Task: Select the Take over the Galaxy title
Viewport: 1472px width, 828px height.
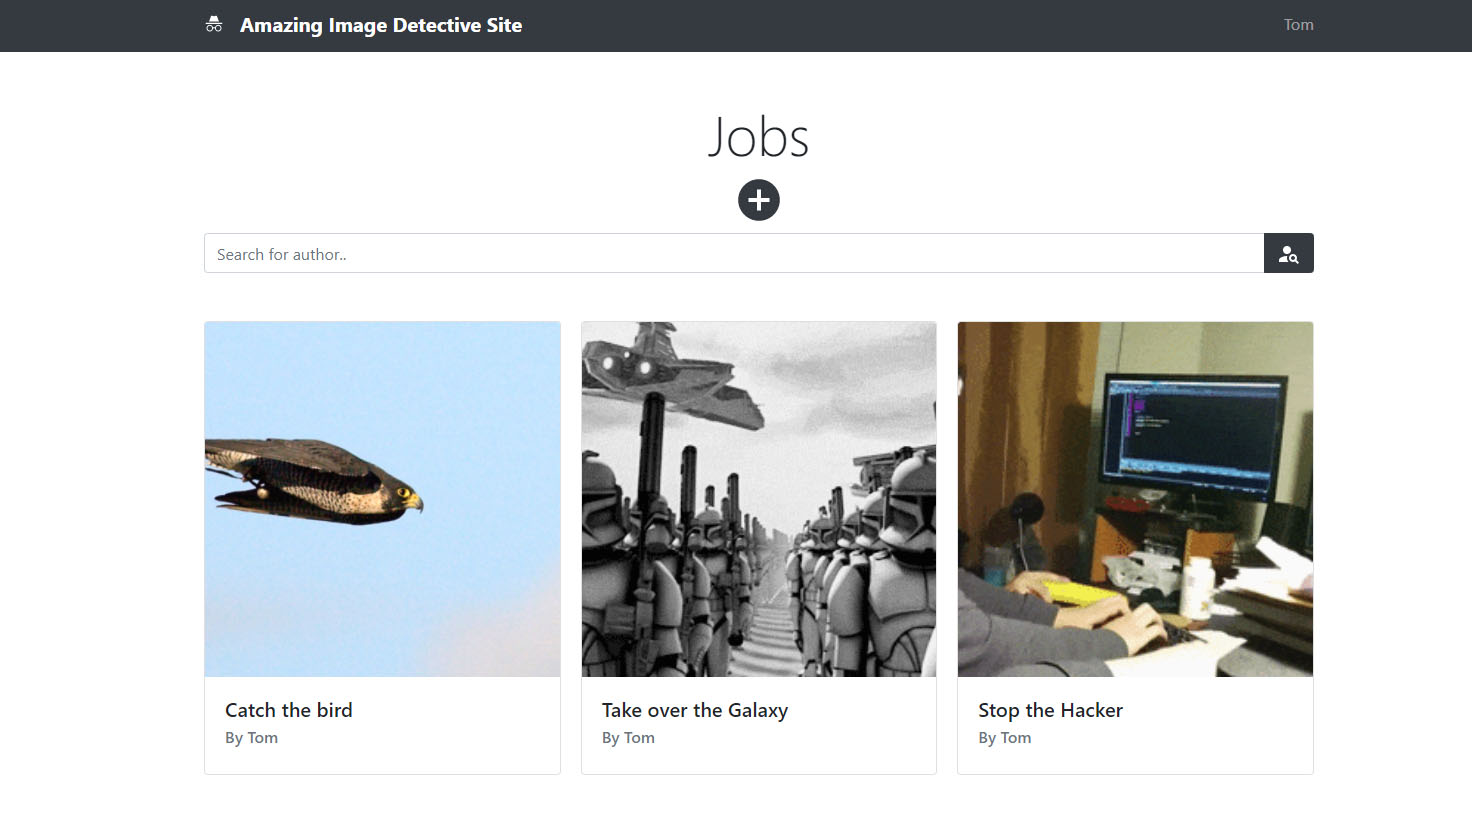Action: pyautogui.click(x=695, y=710)
